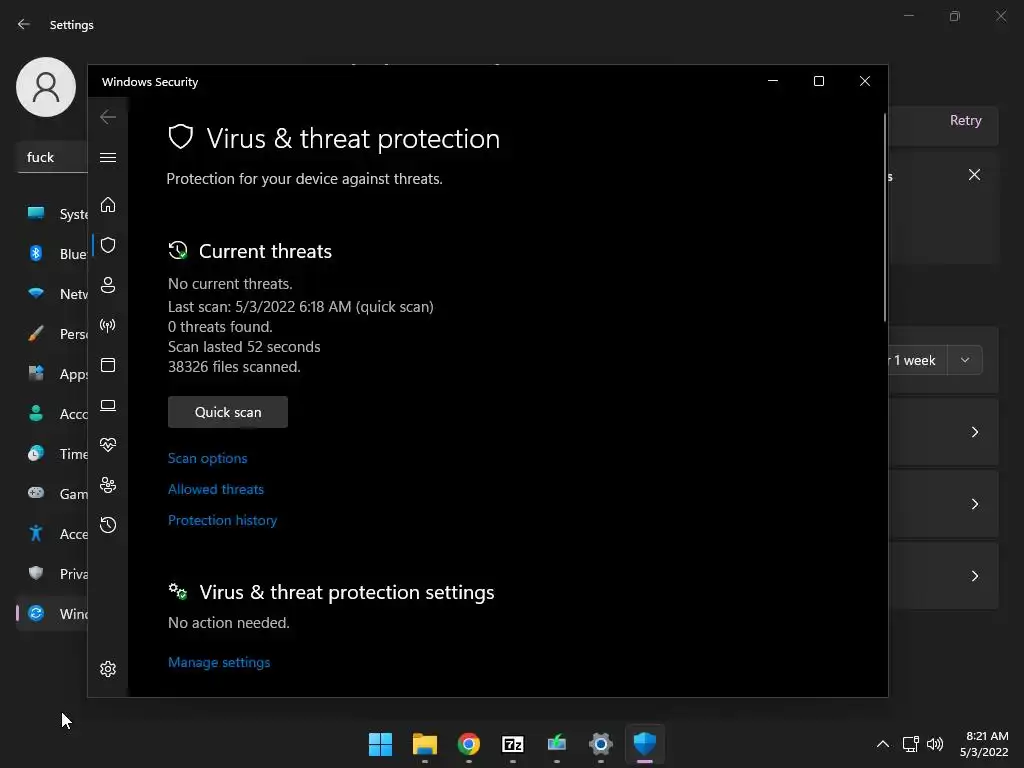The width and height of the screenshot is (1024, 768).
Task: Show hidden system tray icons
Action: [882, 744]
